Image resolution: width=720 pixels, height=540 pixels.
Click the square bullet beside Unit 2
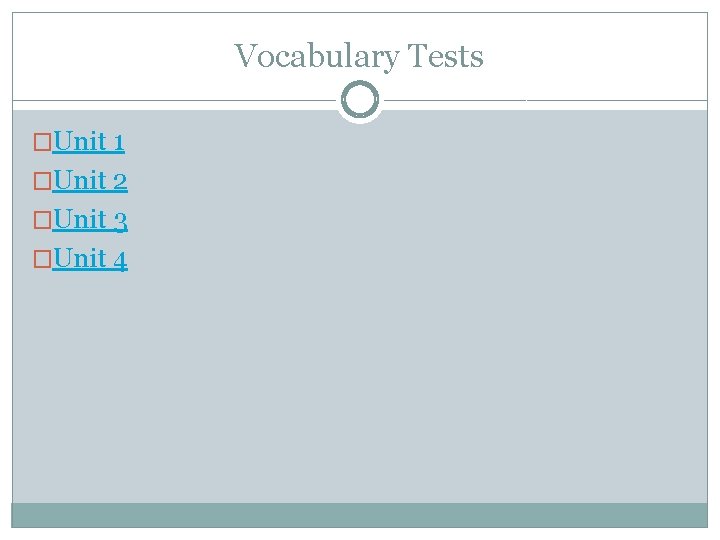point(42,181)
